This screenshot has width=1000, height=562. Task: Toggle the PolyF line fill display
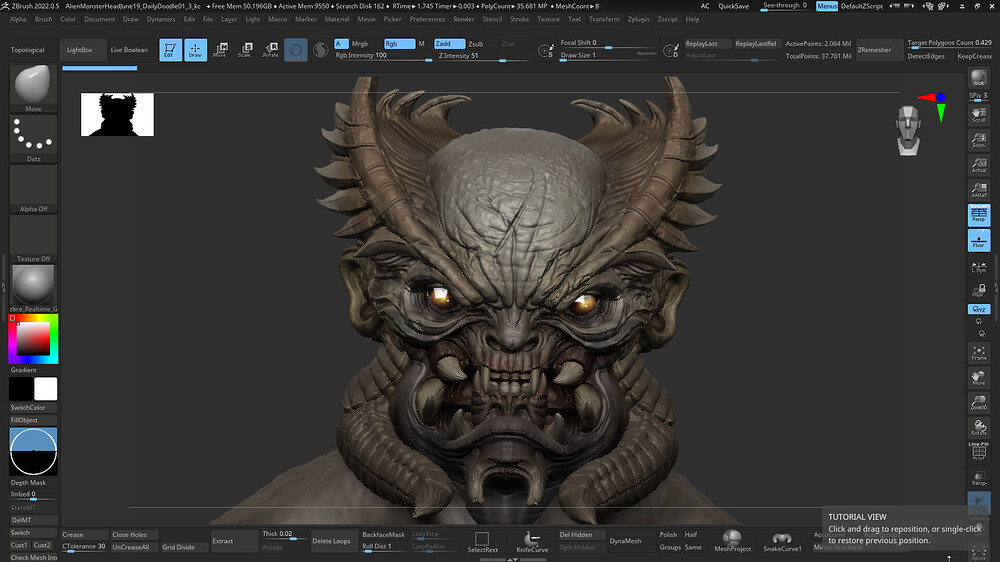point(978,452)
